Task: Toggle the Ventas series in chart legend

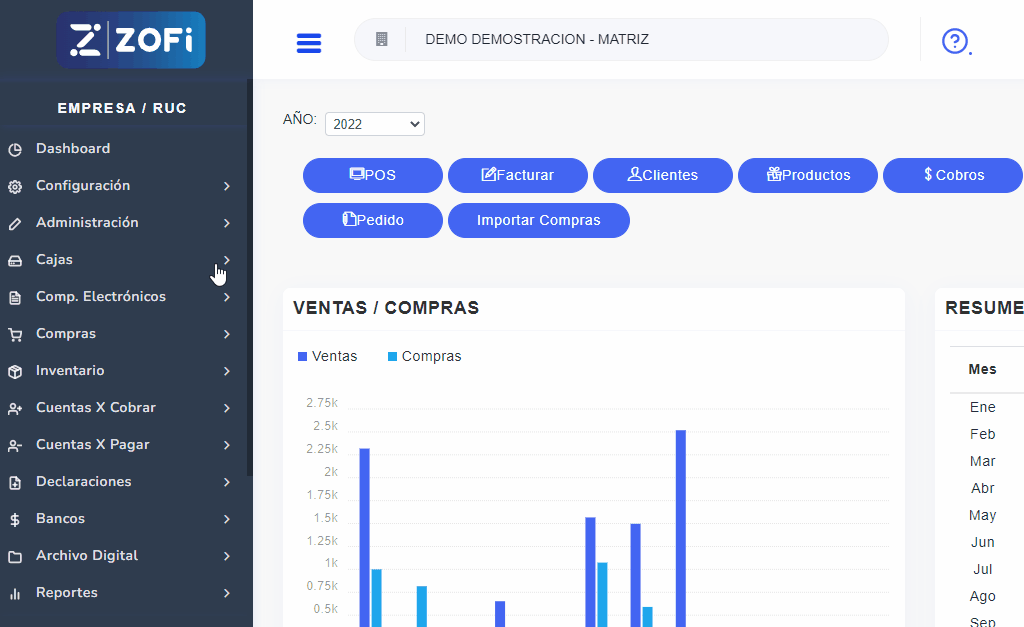Action: (328, 357)
